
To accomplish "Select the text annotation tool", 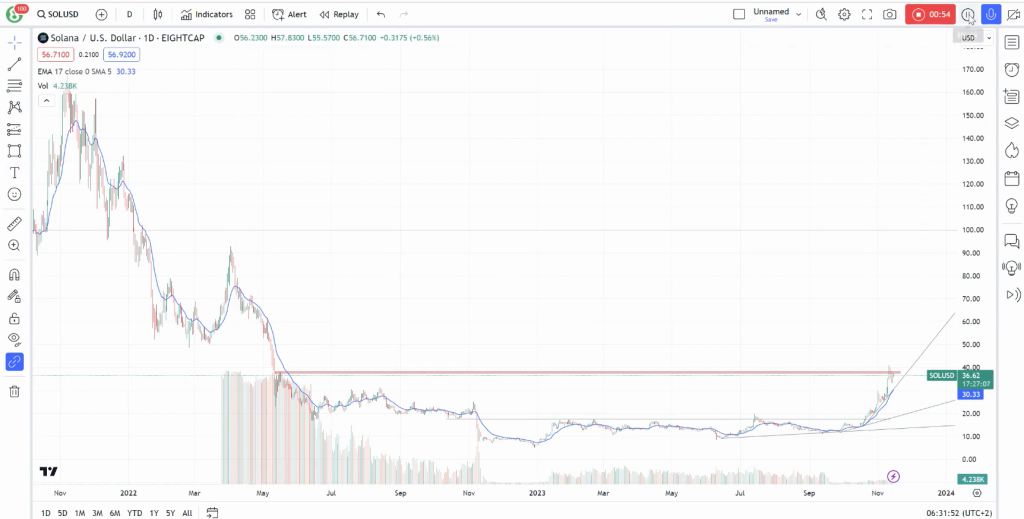I will (14, 172).
